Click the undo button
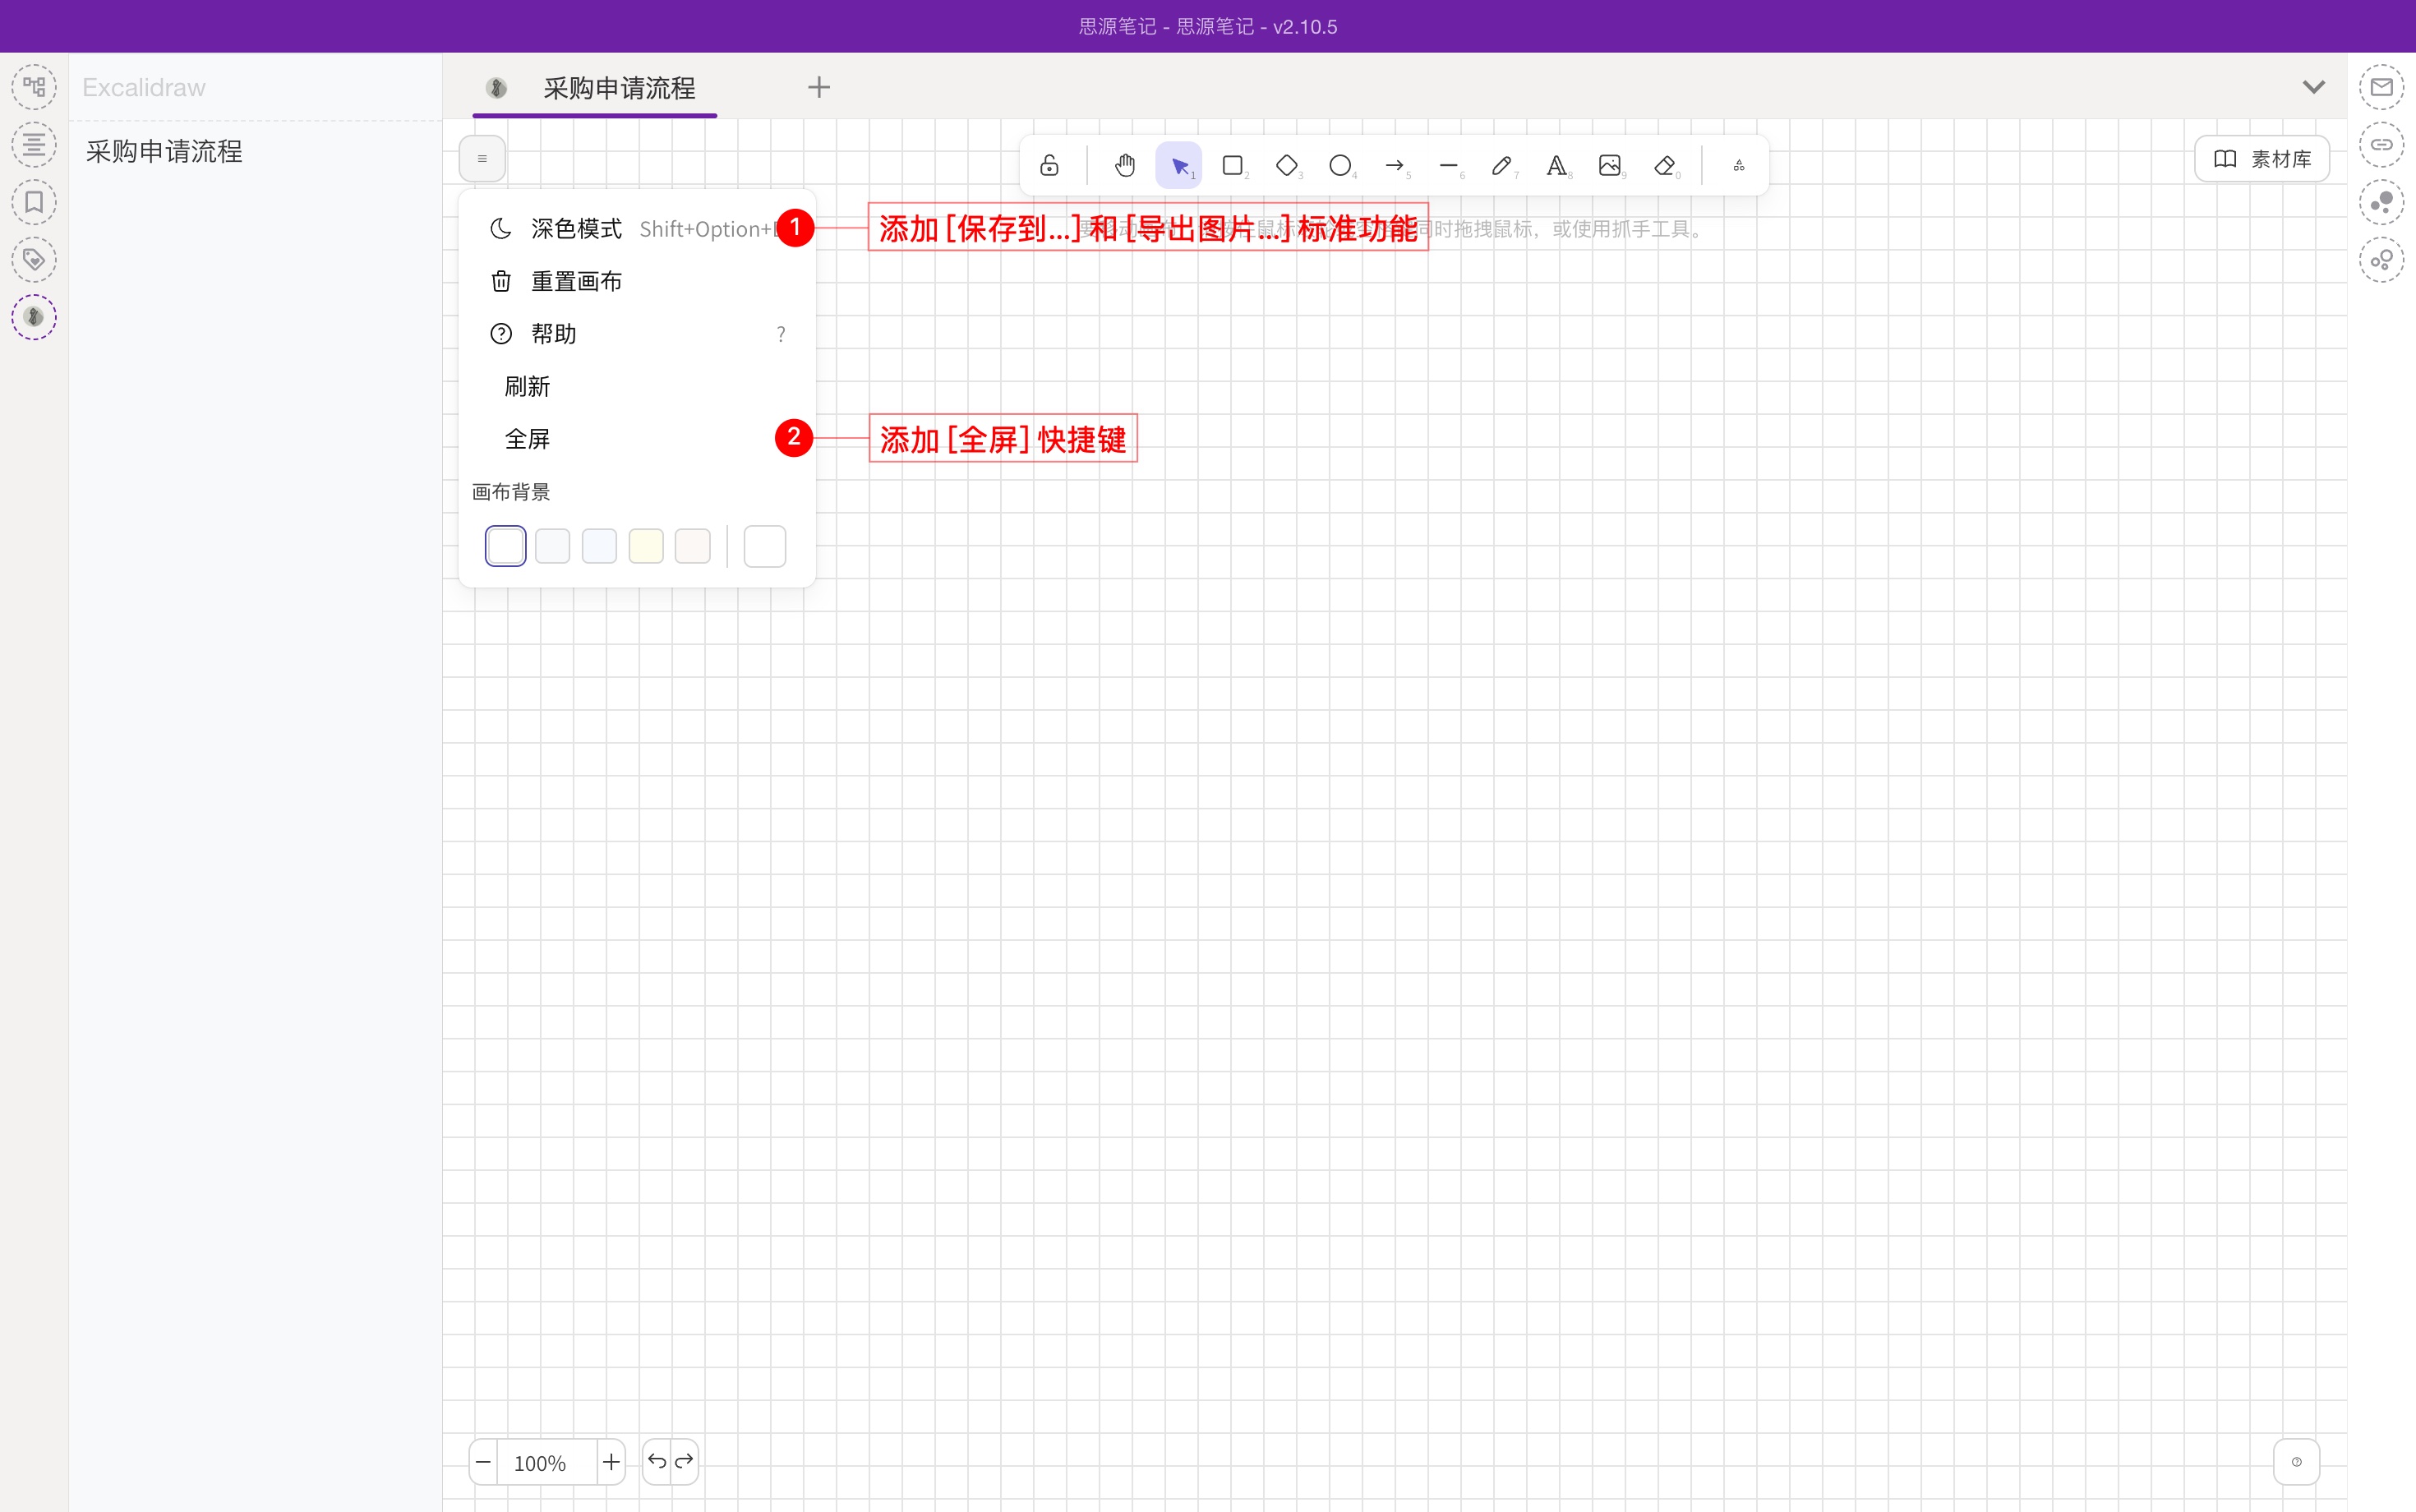2416x1512 pixels. click(657, 1462)
